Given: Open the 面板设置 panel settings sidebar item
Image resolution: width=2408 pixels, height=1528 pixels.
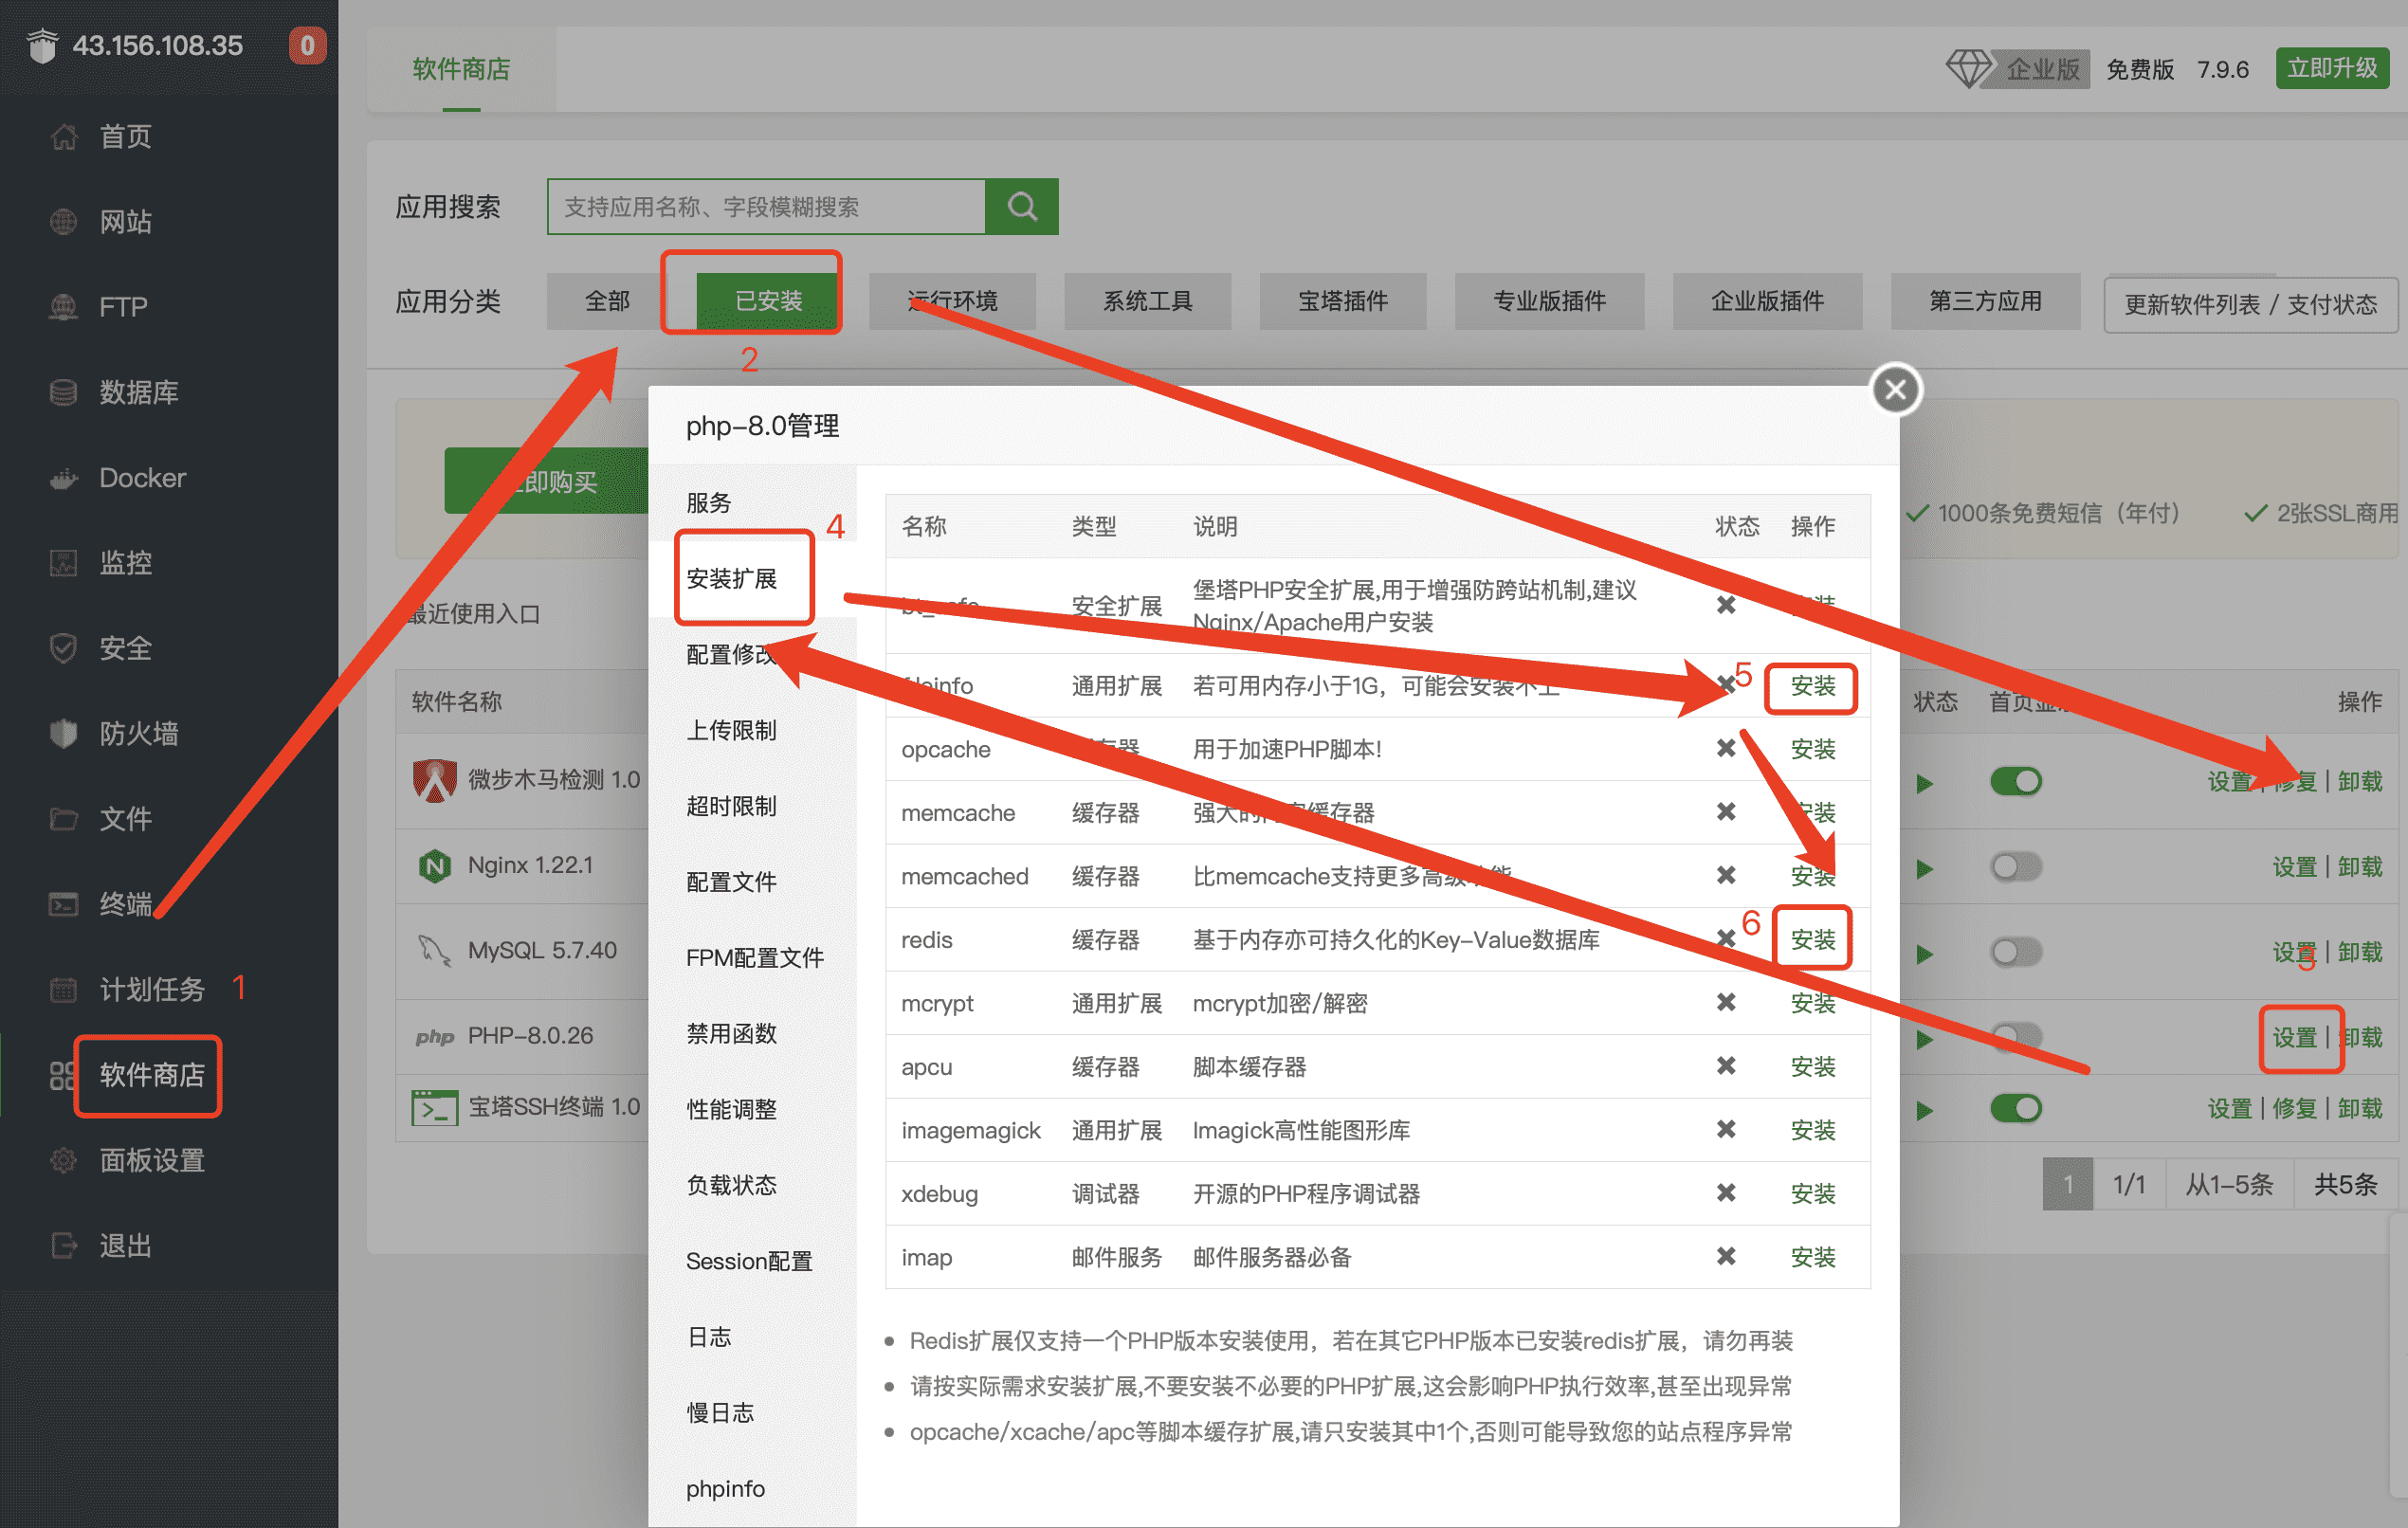Looking at the screenshot, I should pyautogui.click(x=151, y=1160).
